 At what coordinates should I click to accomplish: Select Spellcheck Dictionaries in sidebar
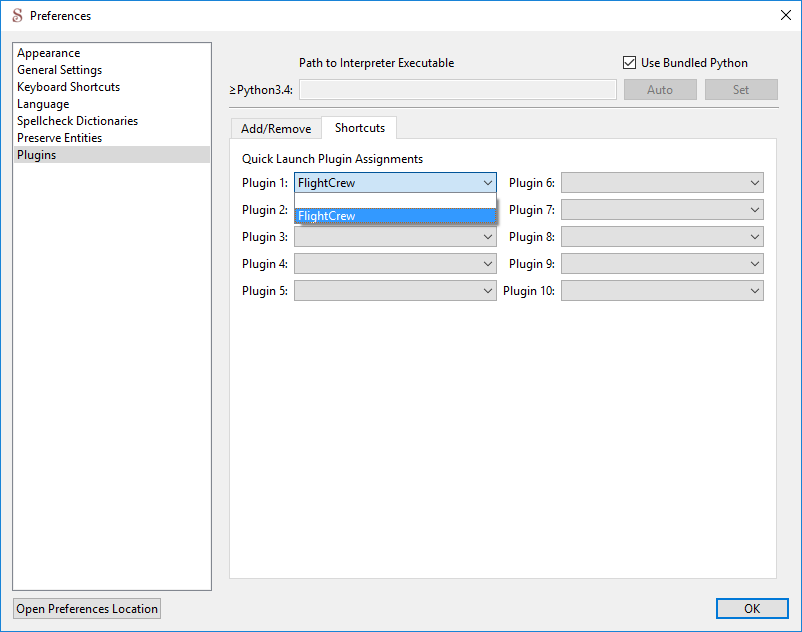(x=77, y=121)
